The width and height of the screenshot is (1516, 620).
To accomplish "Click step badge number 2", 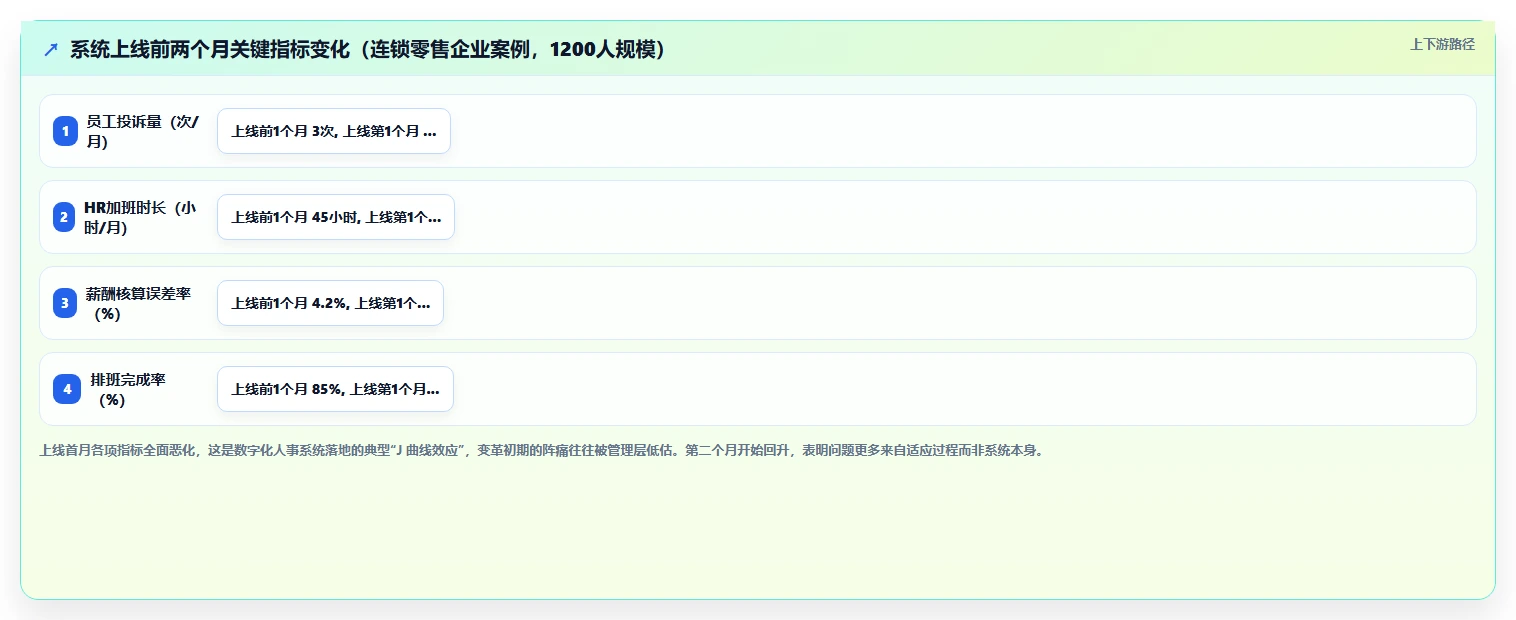I will point(66,217).
